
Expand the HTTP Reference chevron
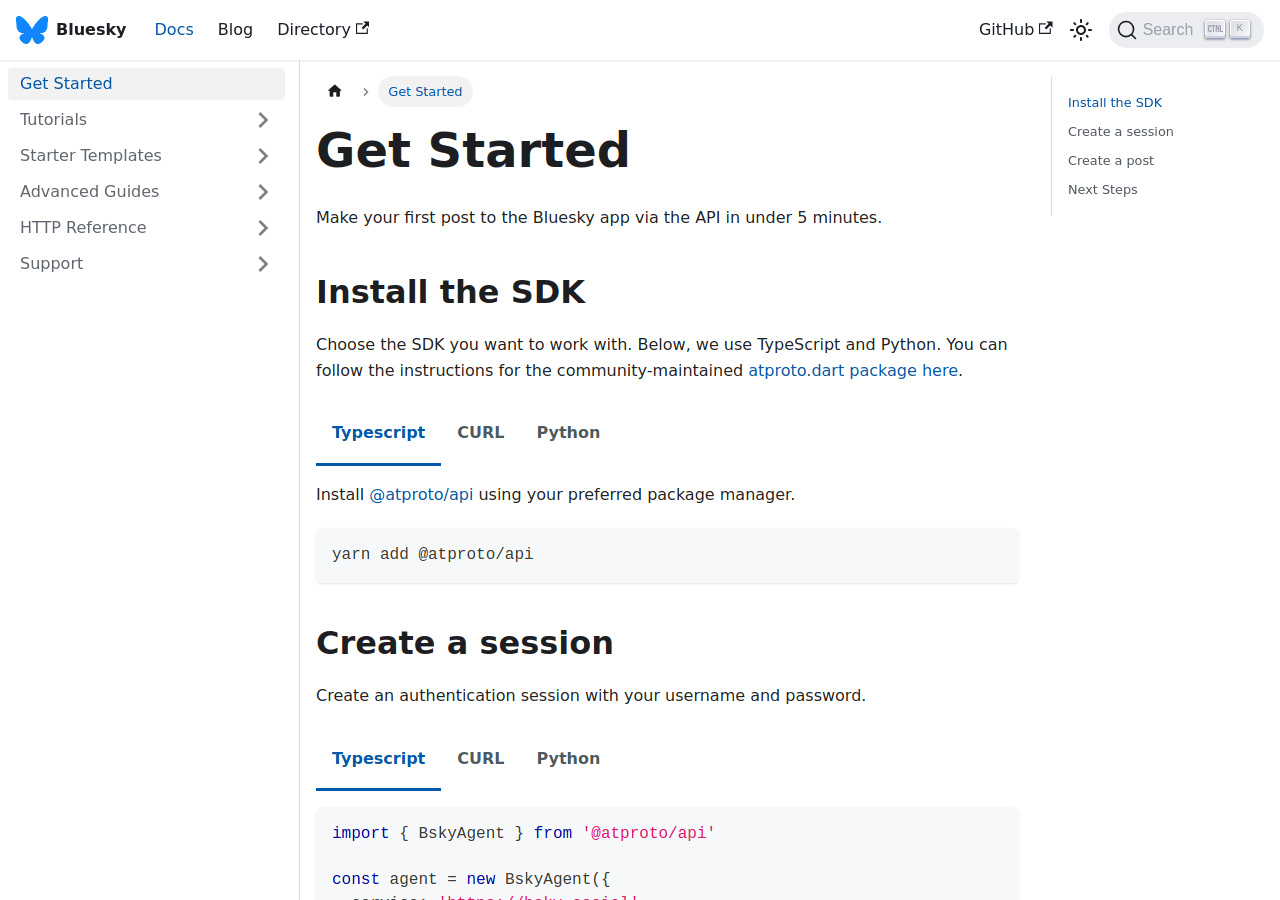(263, 228)
